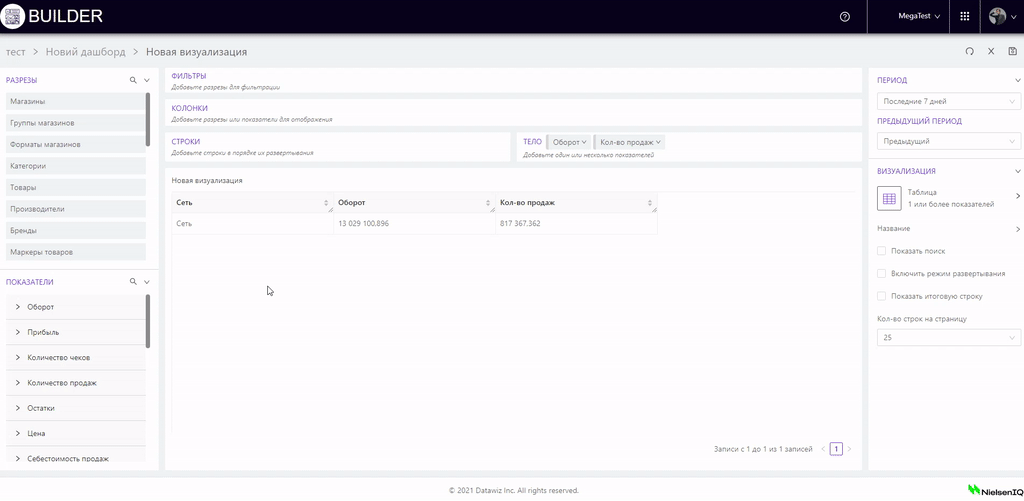The image size is (1024, 501).
Task: Check the Показать итоговую строку option
Action: tap(881, 296)
